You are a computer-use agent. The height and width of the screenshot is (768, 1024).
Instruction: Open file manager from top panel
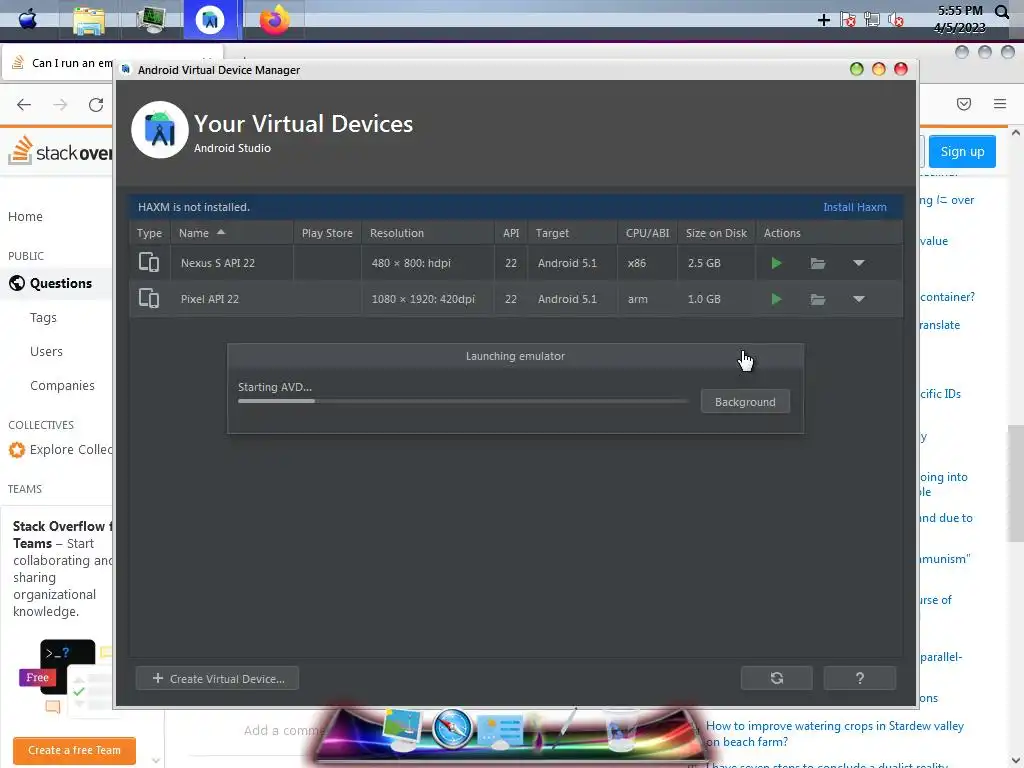point(89,20)
